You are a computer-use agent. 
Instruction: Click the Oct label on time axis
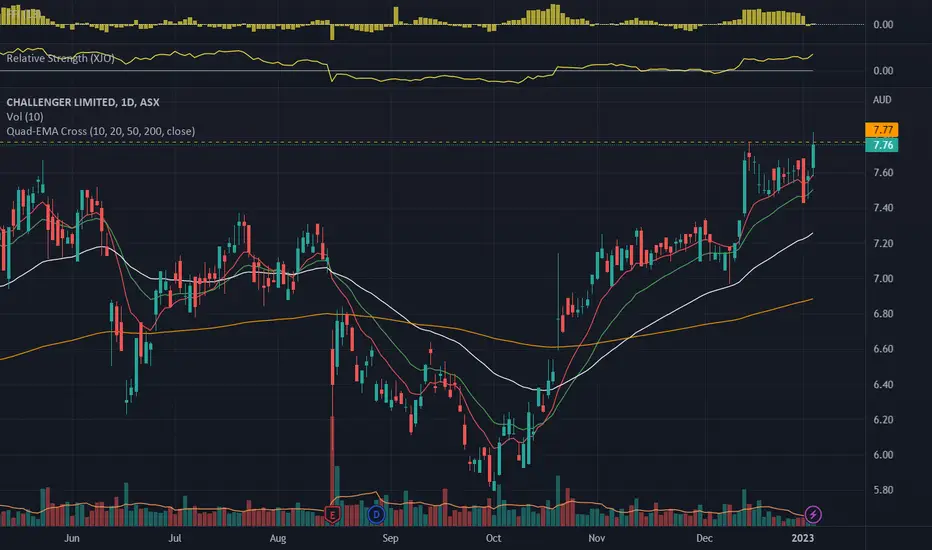tap(493, 538)
